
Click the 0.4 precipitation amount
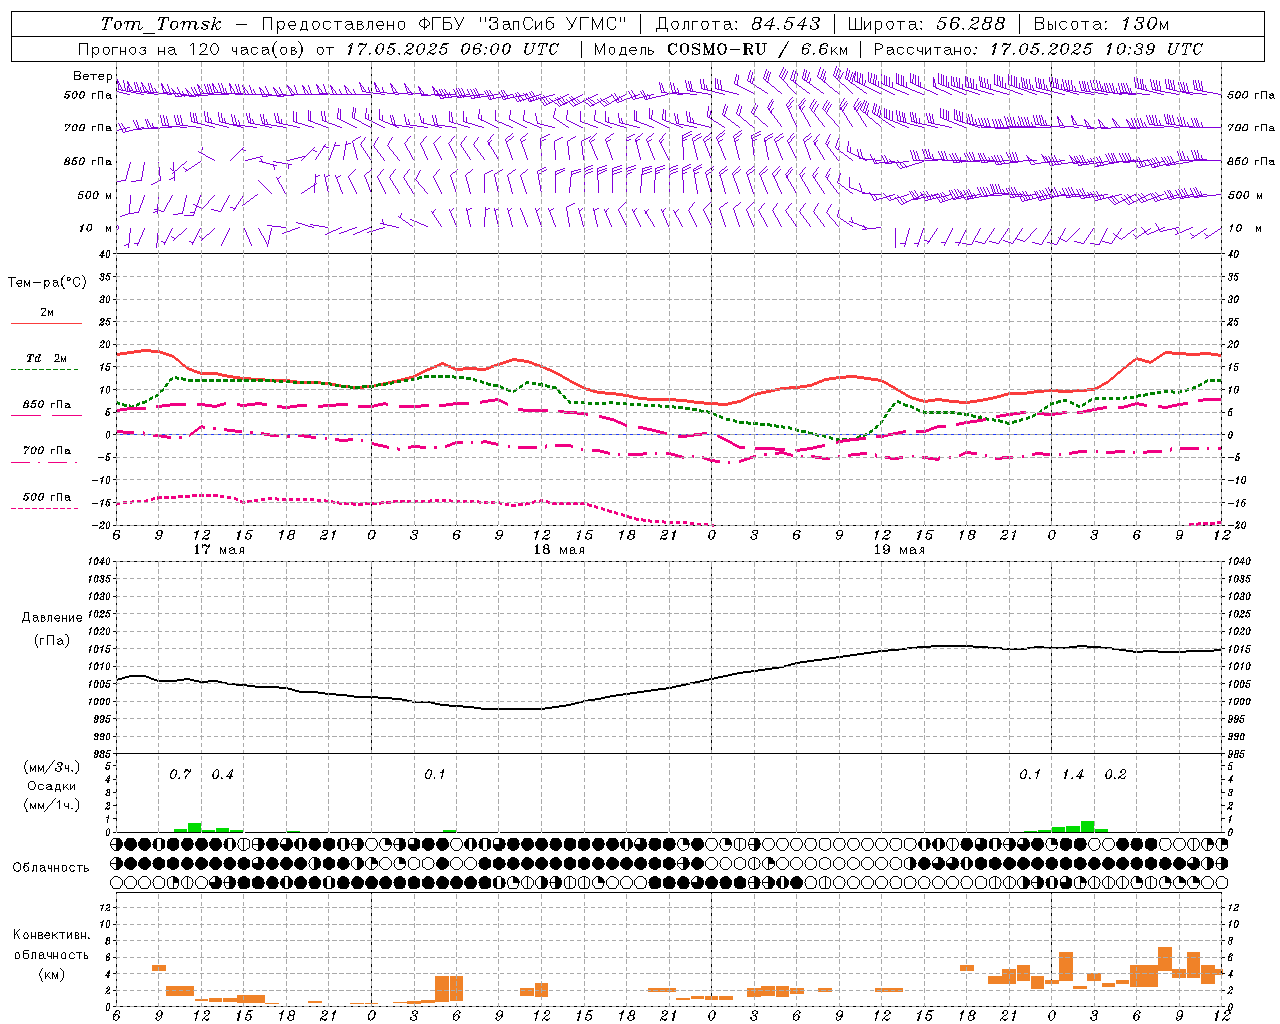pyautogui.click(x=222, y=775)
